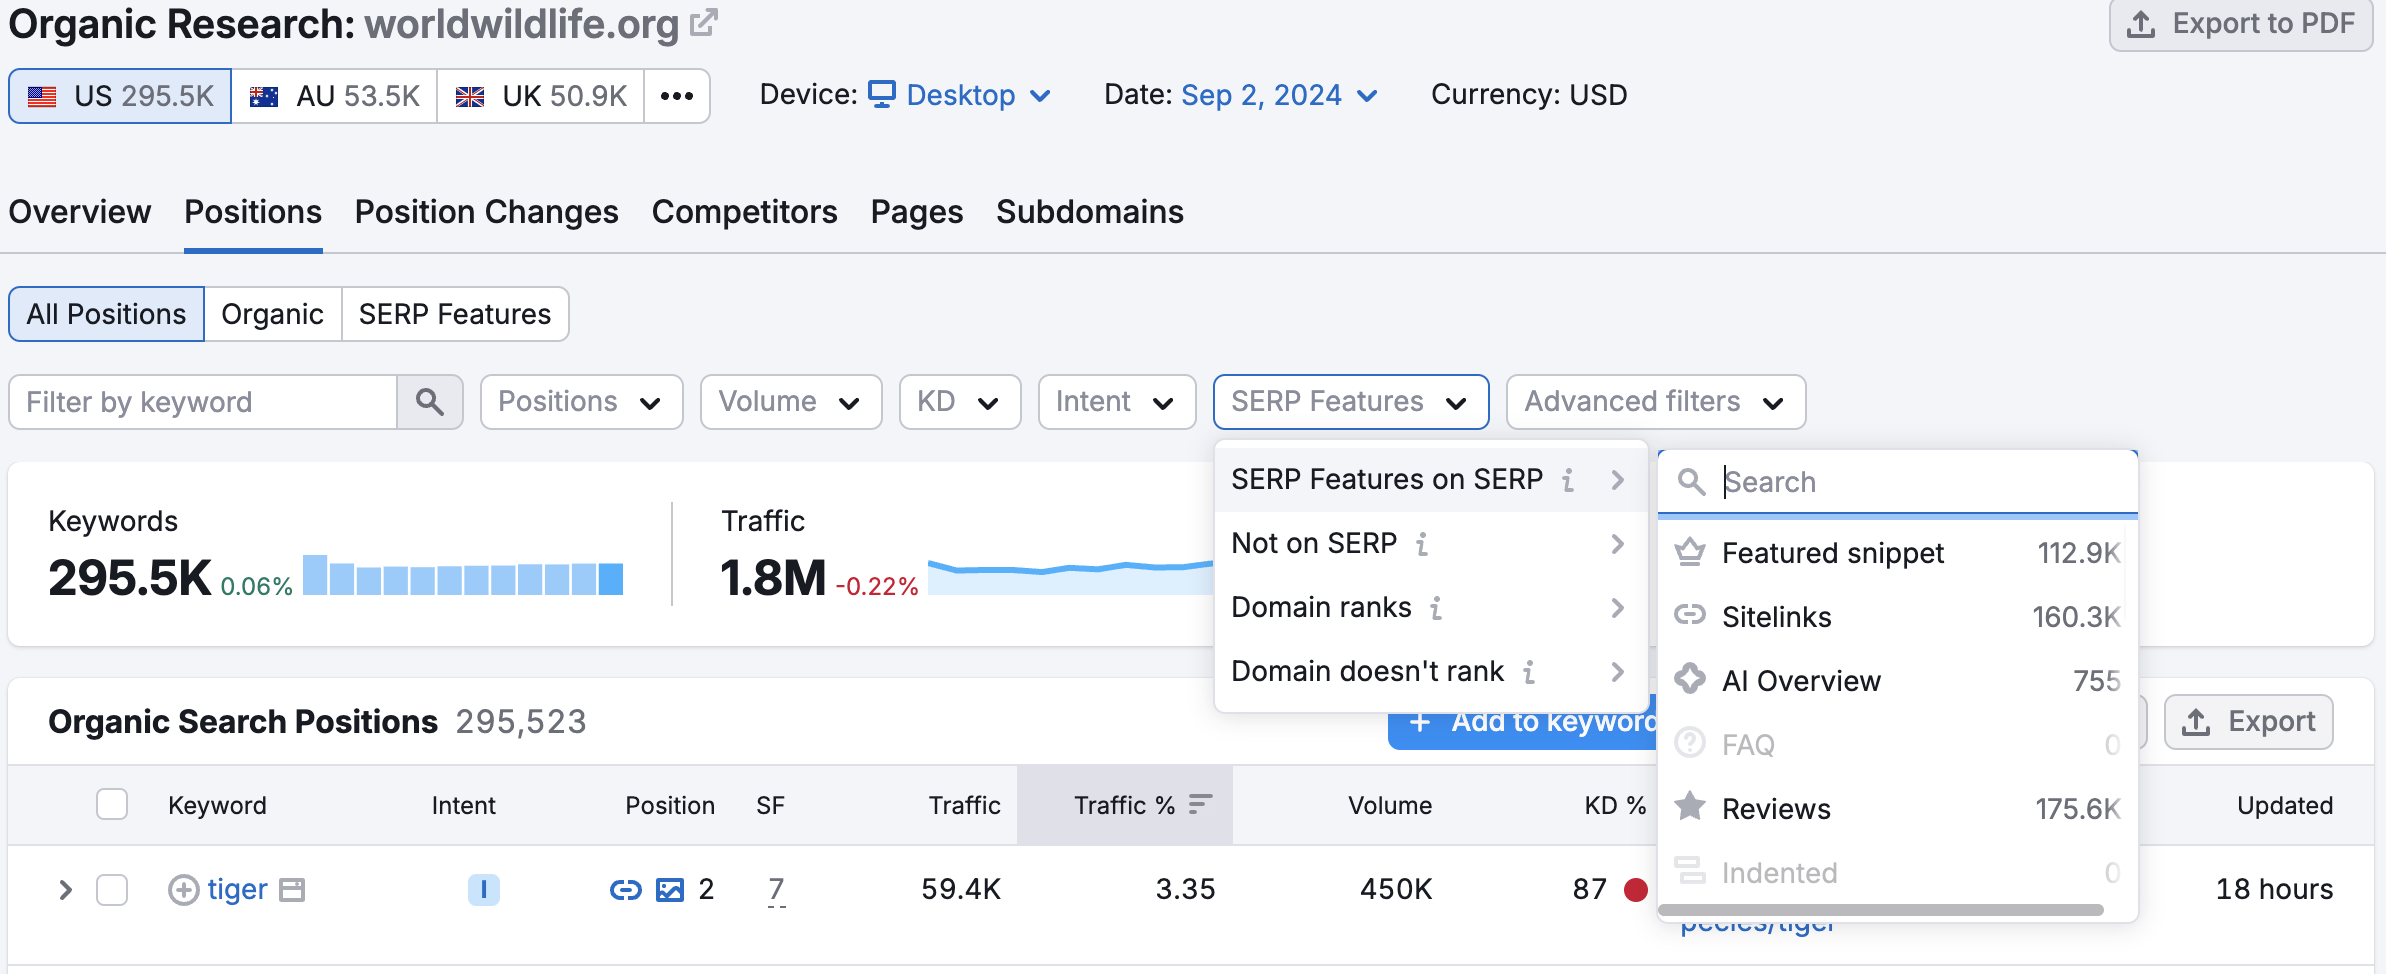Click the table Export button
2386x974 pixels.
(2249, 722)
